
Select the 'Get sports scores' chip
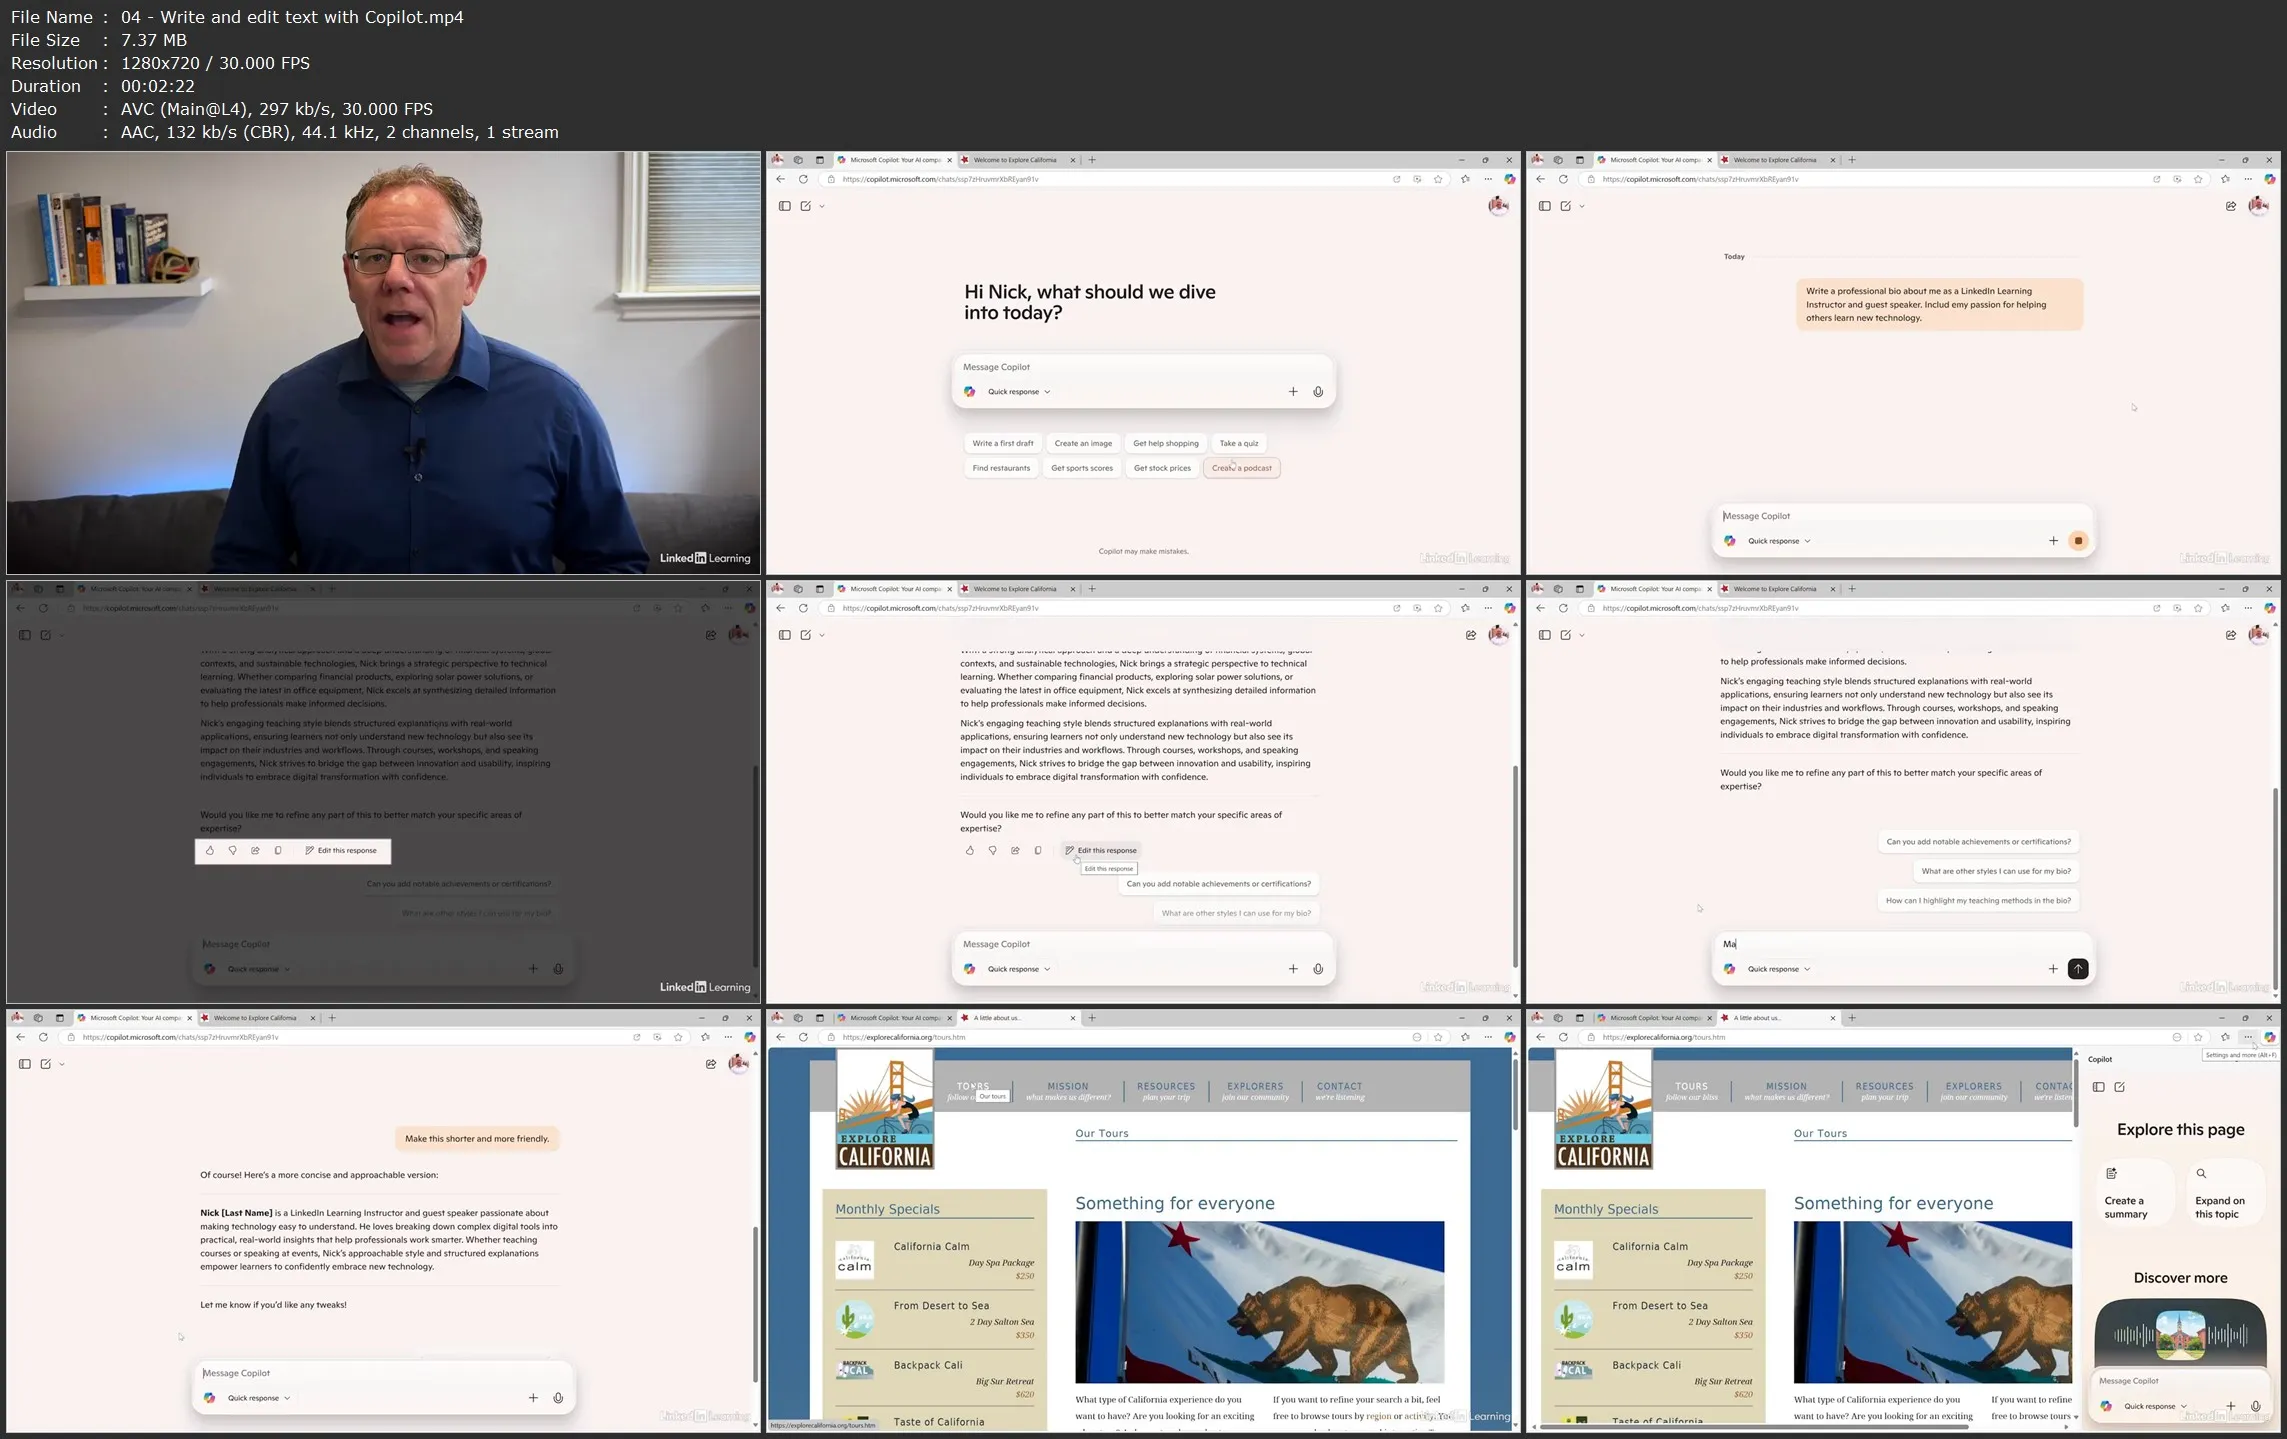click(1082, 468)
